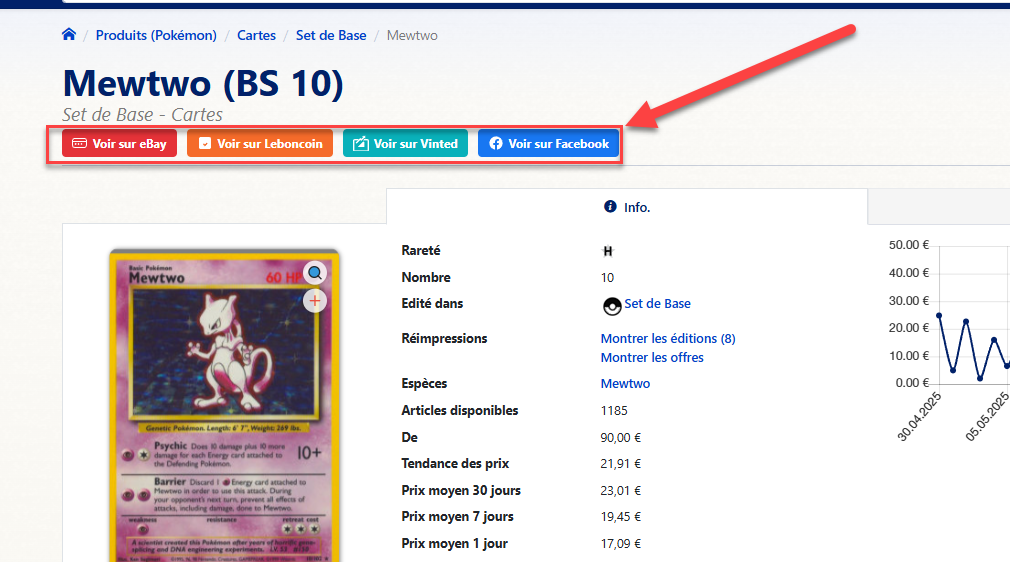
Task: Expand Montrer les éditions (8)
Action: click(x=667, y=338)
